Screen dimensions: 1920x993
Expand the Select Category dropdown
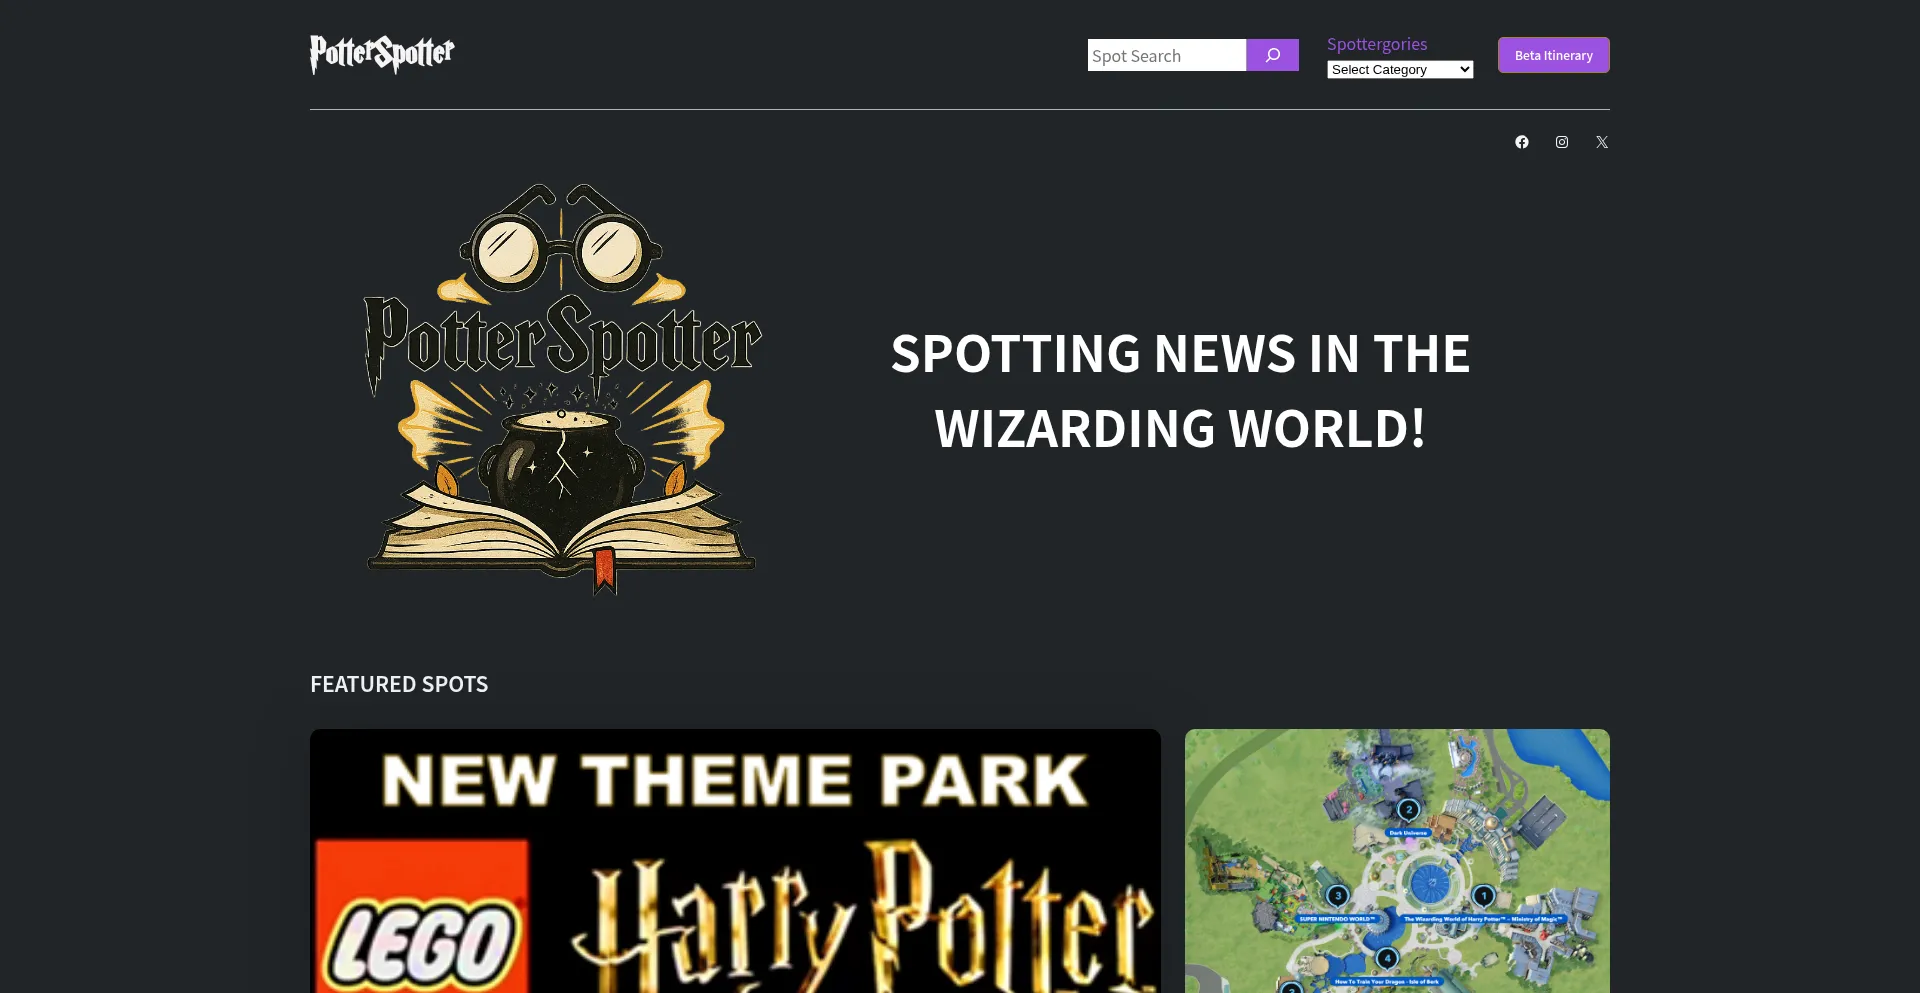(1400, 69)
